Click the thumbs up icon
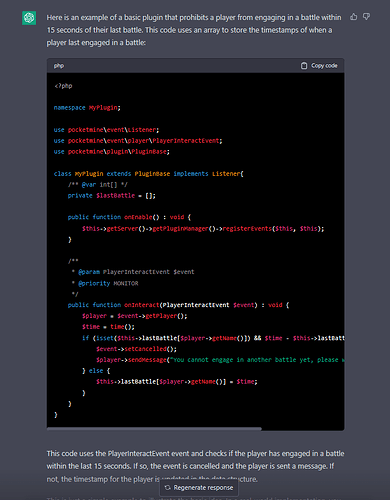This screenshot has width=390, height=500. [x=354, y=17]
